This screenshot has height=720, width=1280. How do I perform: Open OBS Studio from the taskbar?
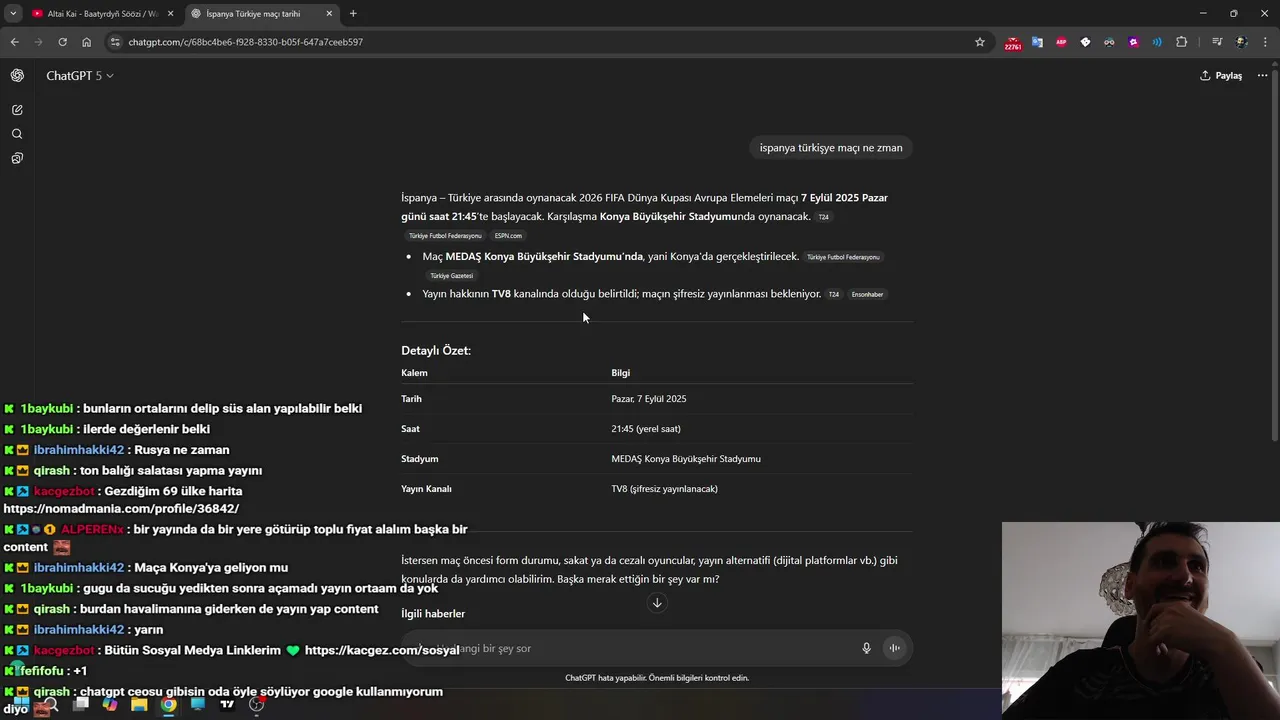[x=257, y=704]
